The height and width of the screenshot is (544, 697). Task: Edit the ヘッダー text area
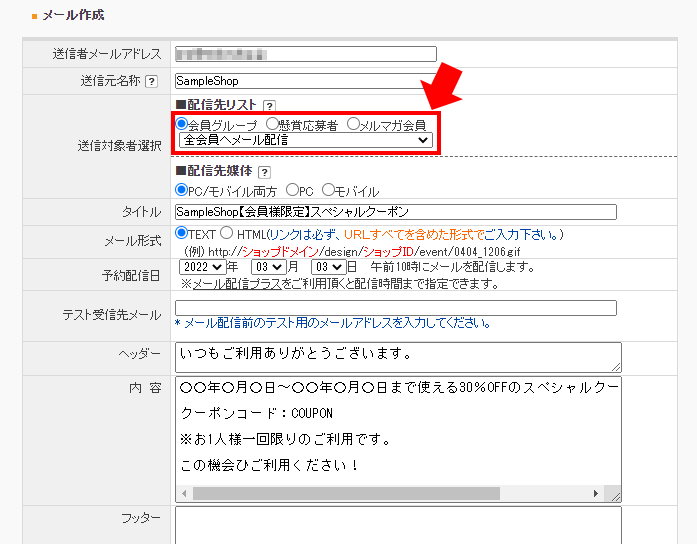(398, 357)
